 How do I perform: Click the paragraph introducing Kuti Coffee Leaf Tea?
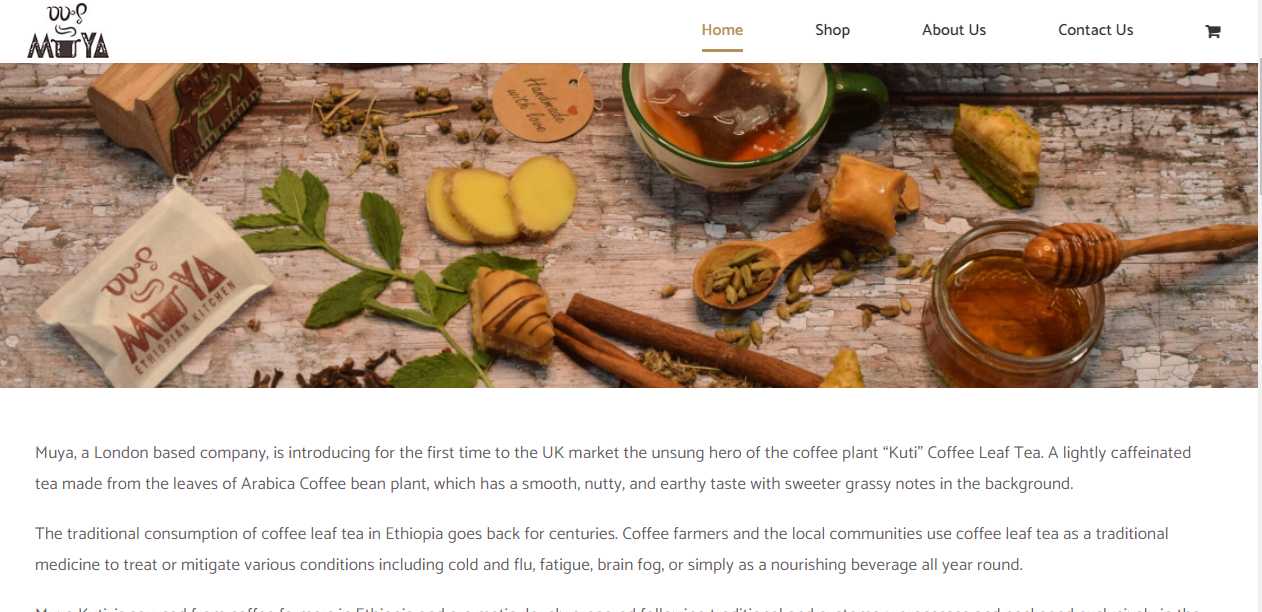(x=613, y=468)
